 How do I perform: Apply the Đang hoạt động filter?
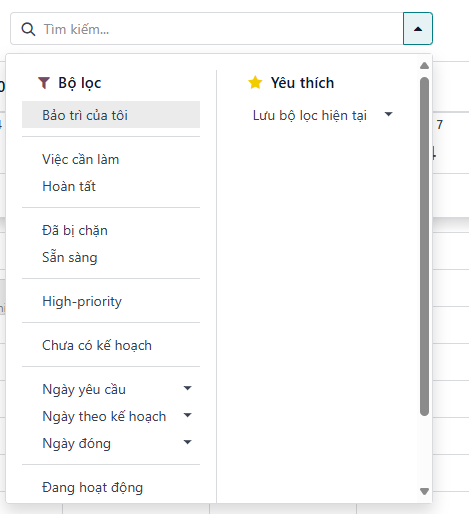click(x=111, y=487)
